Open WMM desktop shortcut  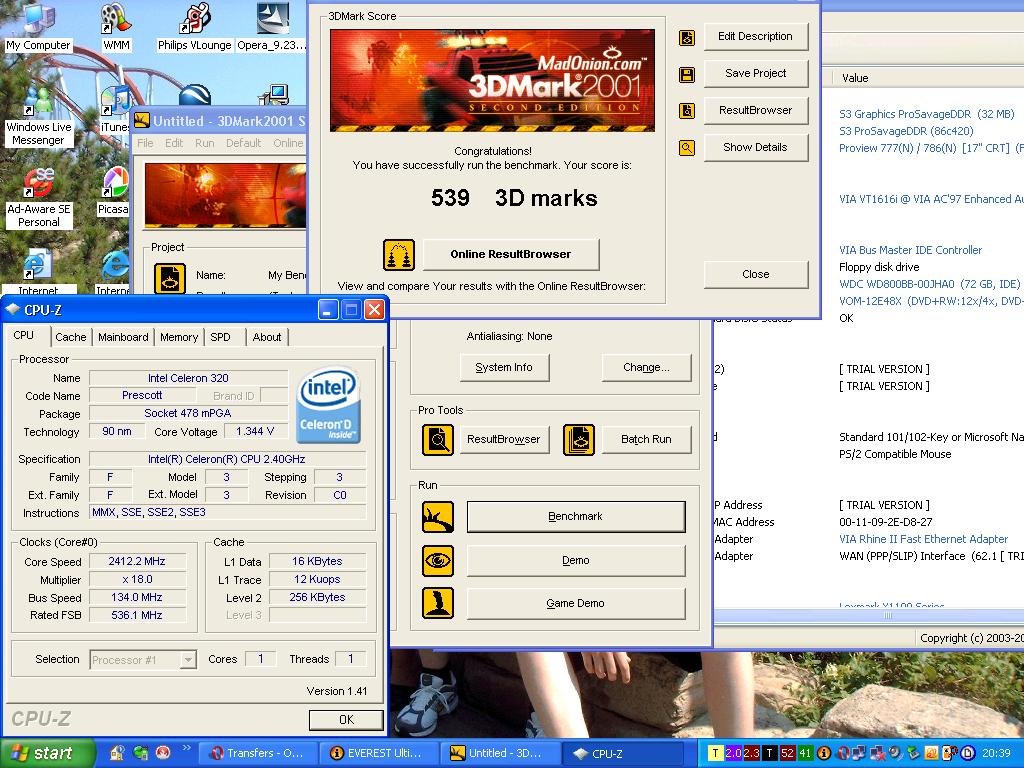click(116, 26)
